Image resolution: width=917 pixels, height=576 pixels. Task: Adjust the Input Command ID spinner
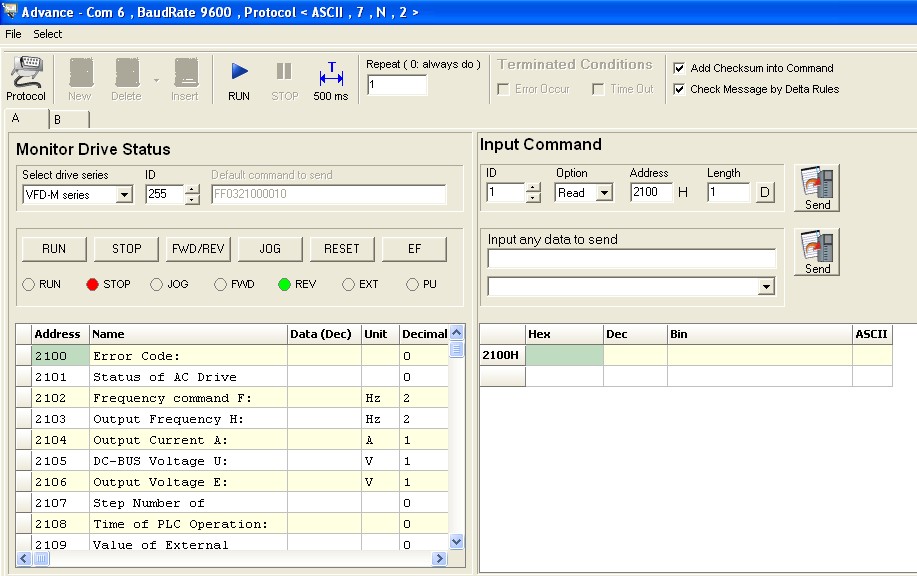click(532, 192)
